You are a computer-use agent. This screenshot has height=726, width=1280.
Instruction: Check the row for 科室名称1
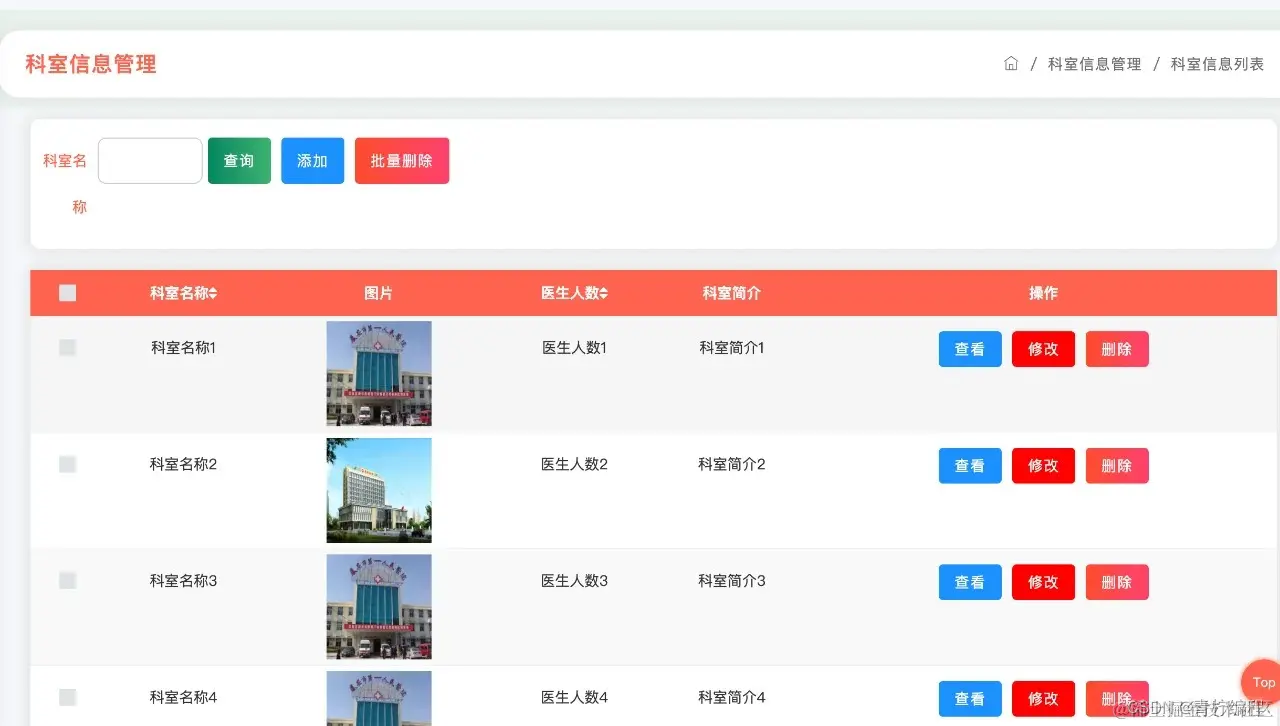68,347
